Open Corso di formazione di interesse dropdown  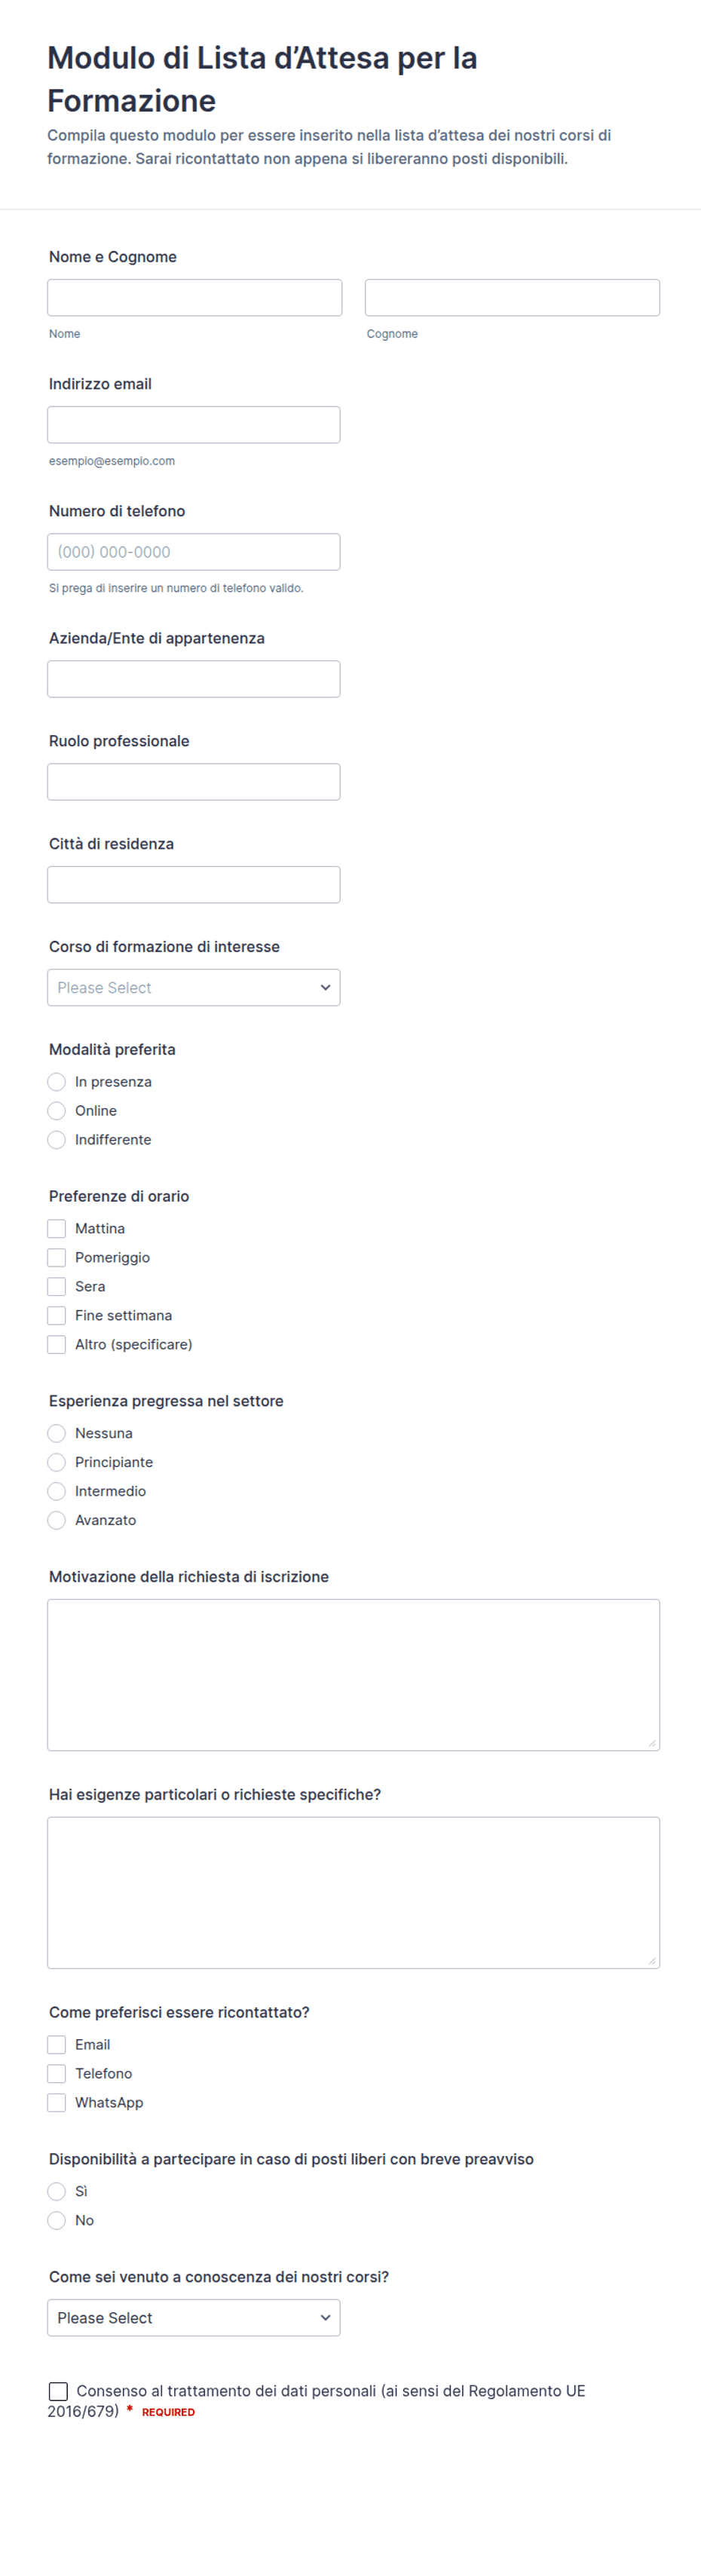click(x=193, y=988)
